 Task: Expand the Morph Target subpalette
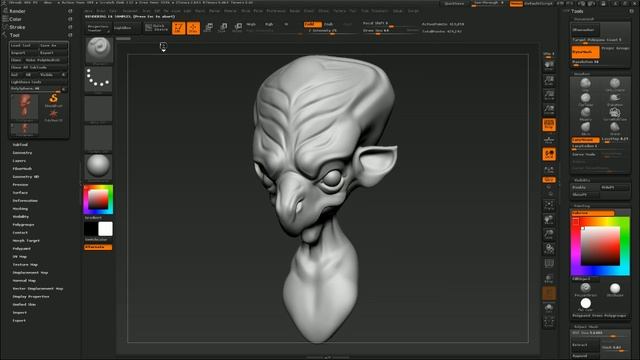(x=26, y=241)
